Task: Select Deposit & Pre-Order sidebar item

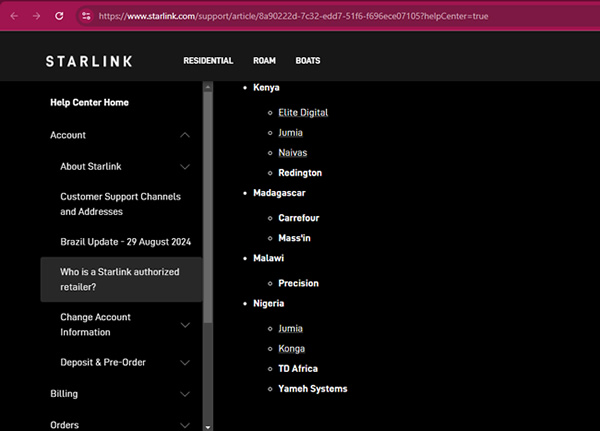Action: point(103,362)
